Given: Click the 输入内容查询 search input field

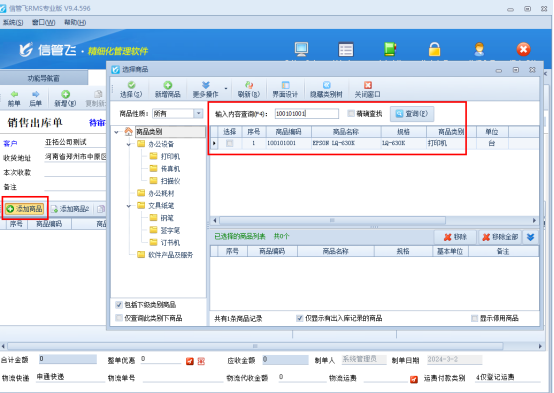Looking at the screenshot, I should click(x=307, y=113).
